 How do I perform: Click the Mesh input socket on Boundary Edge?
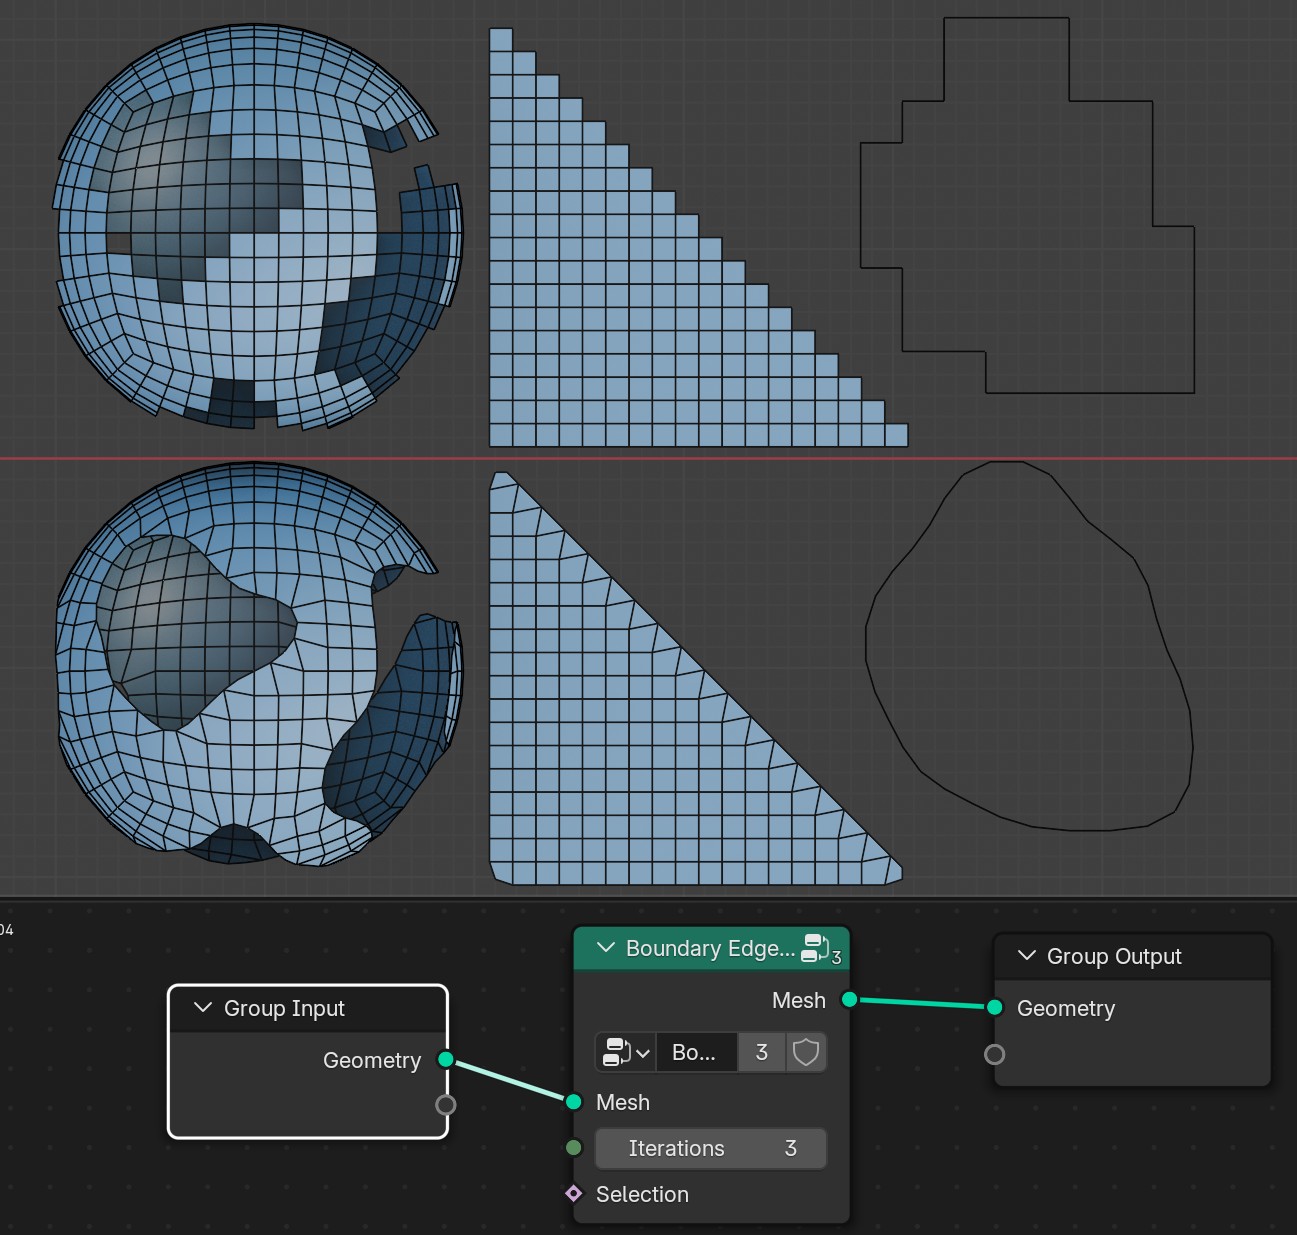tap(573, 1102)
